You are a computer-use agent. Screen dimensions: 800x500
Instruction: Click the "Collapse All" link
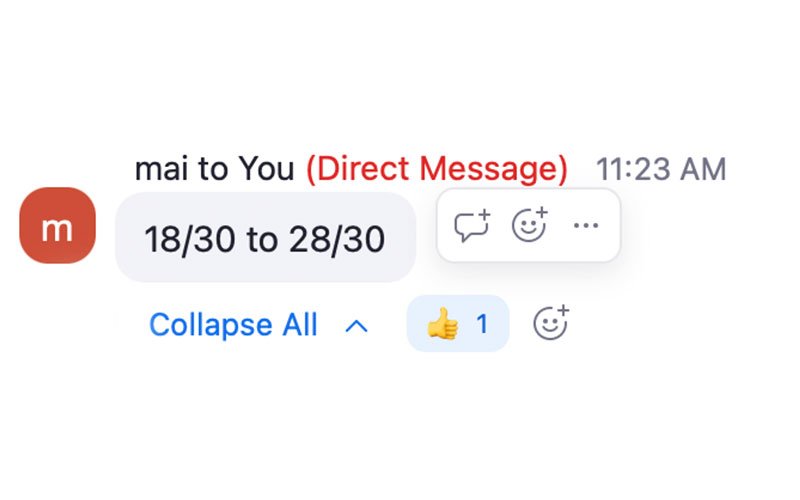(x=233, y=325)
